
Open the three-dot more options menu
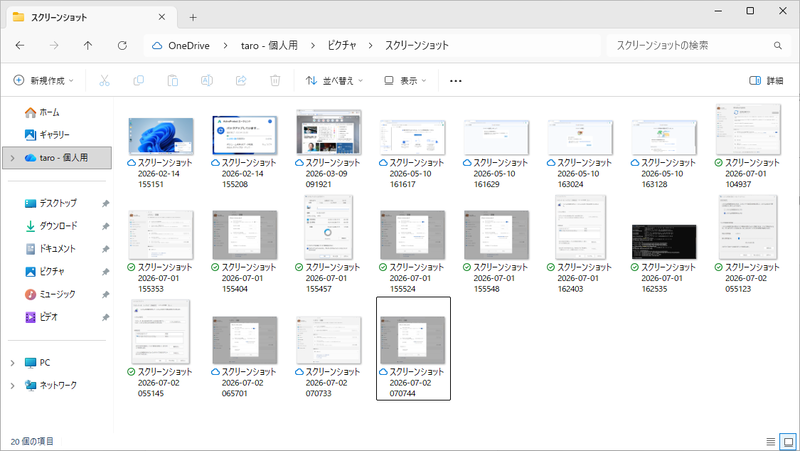456,81
